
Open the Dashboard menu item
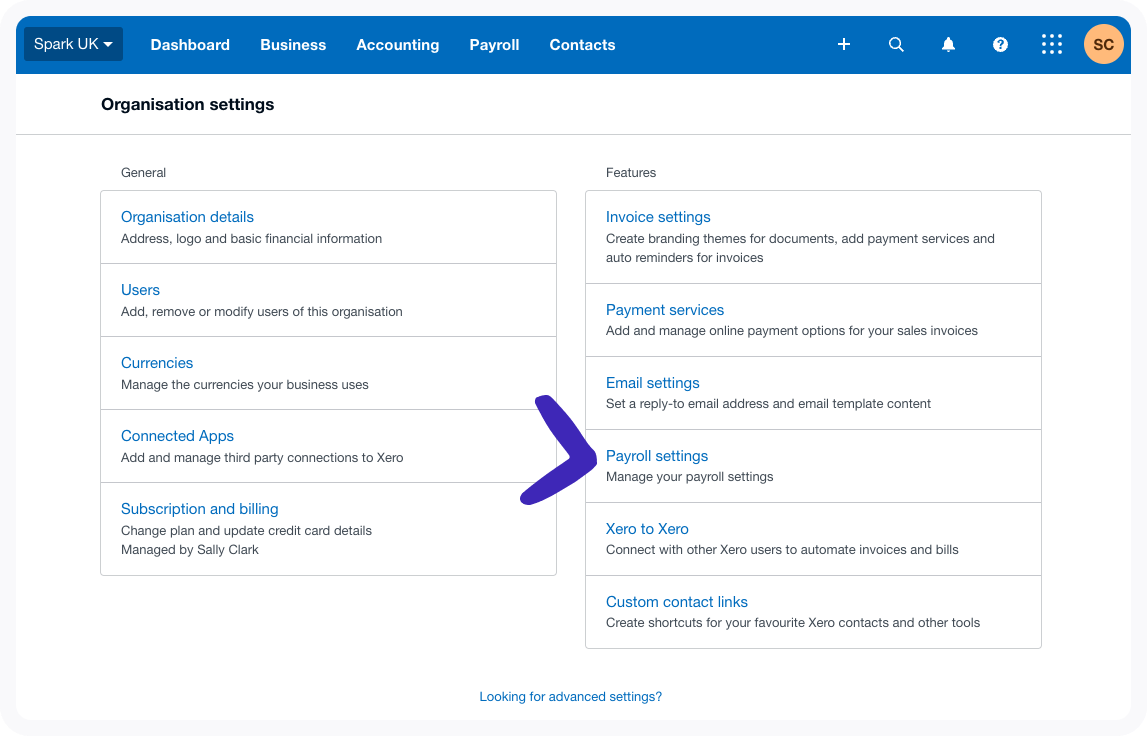[x=190, y=45]
